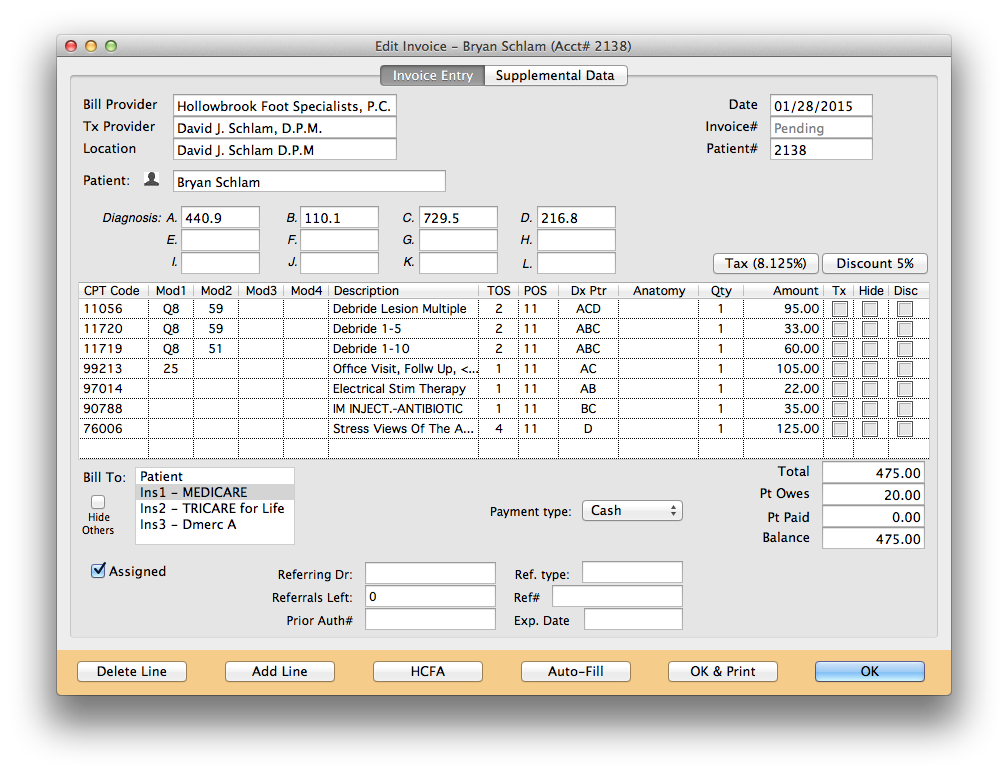
Task: Select Ins2 - TRICARE for Life in Bill To
Action: (212, 508)
